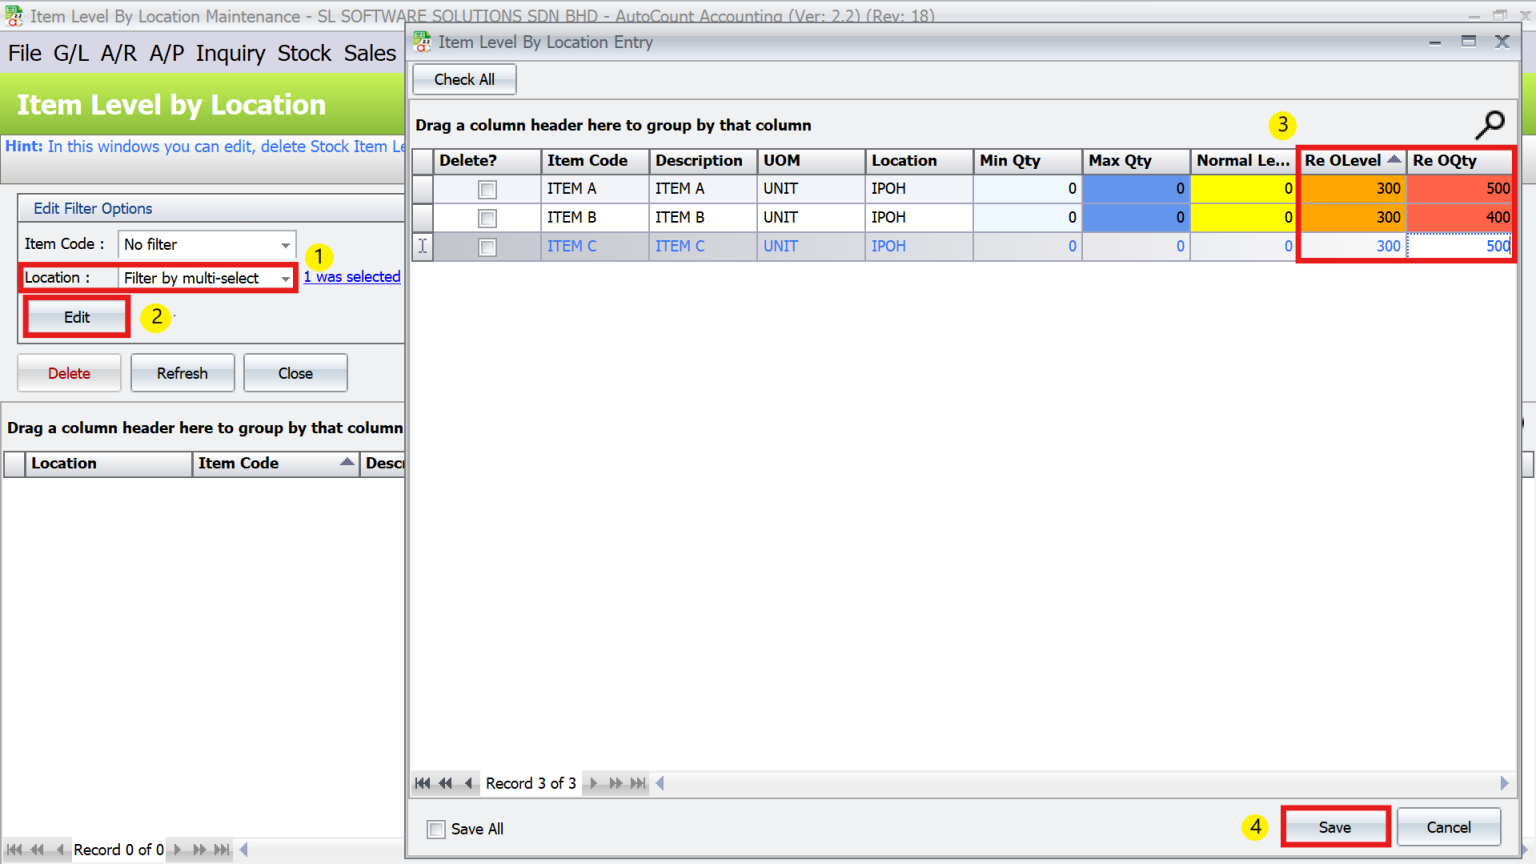Click first record icon on maintenance window navigator

15,849
